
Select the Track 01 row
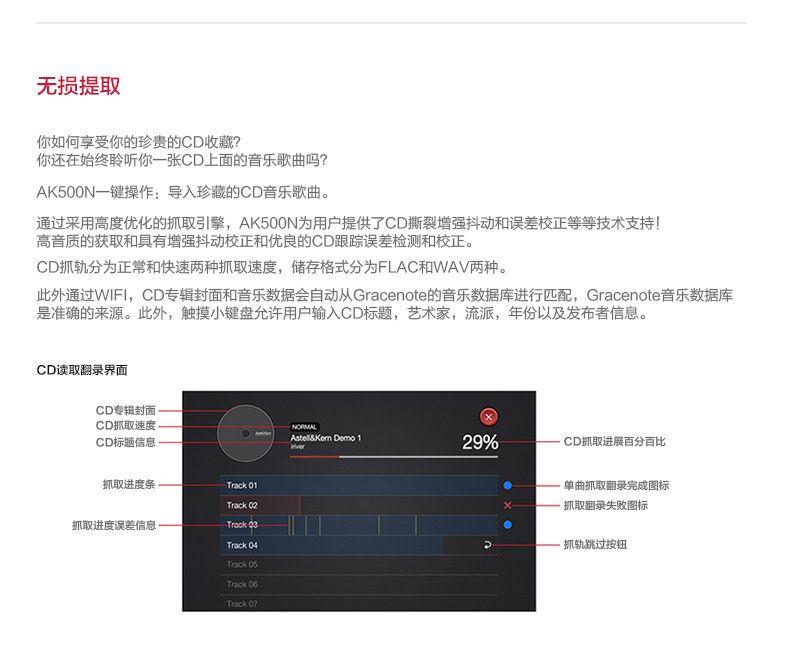(x=359, y=485)
